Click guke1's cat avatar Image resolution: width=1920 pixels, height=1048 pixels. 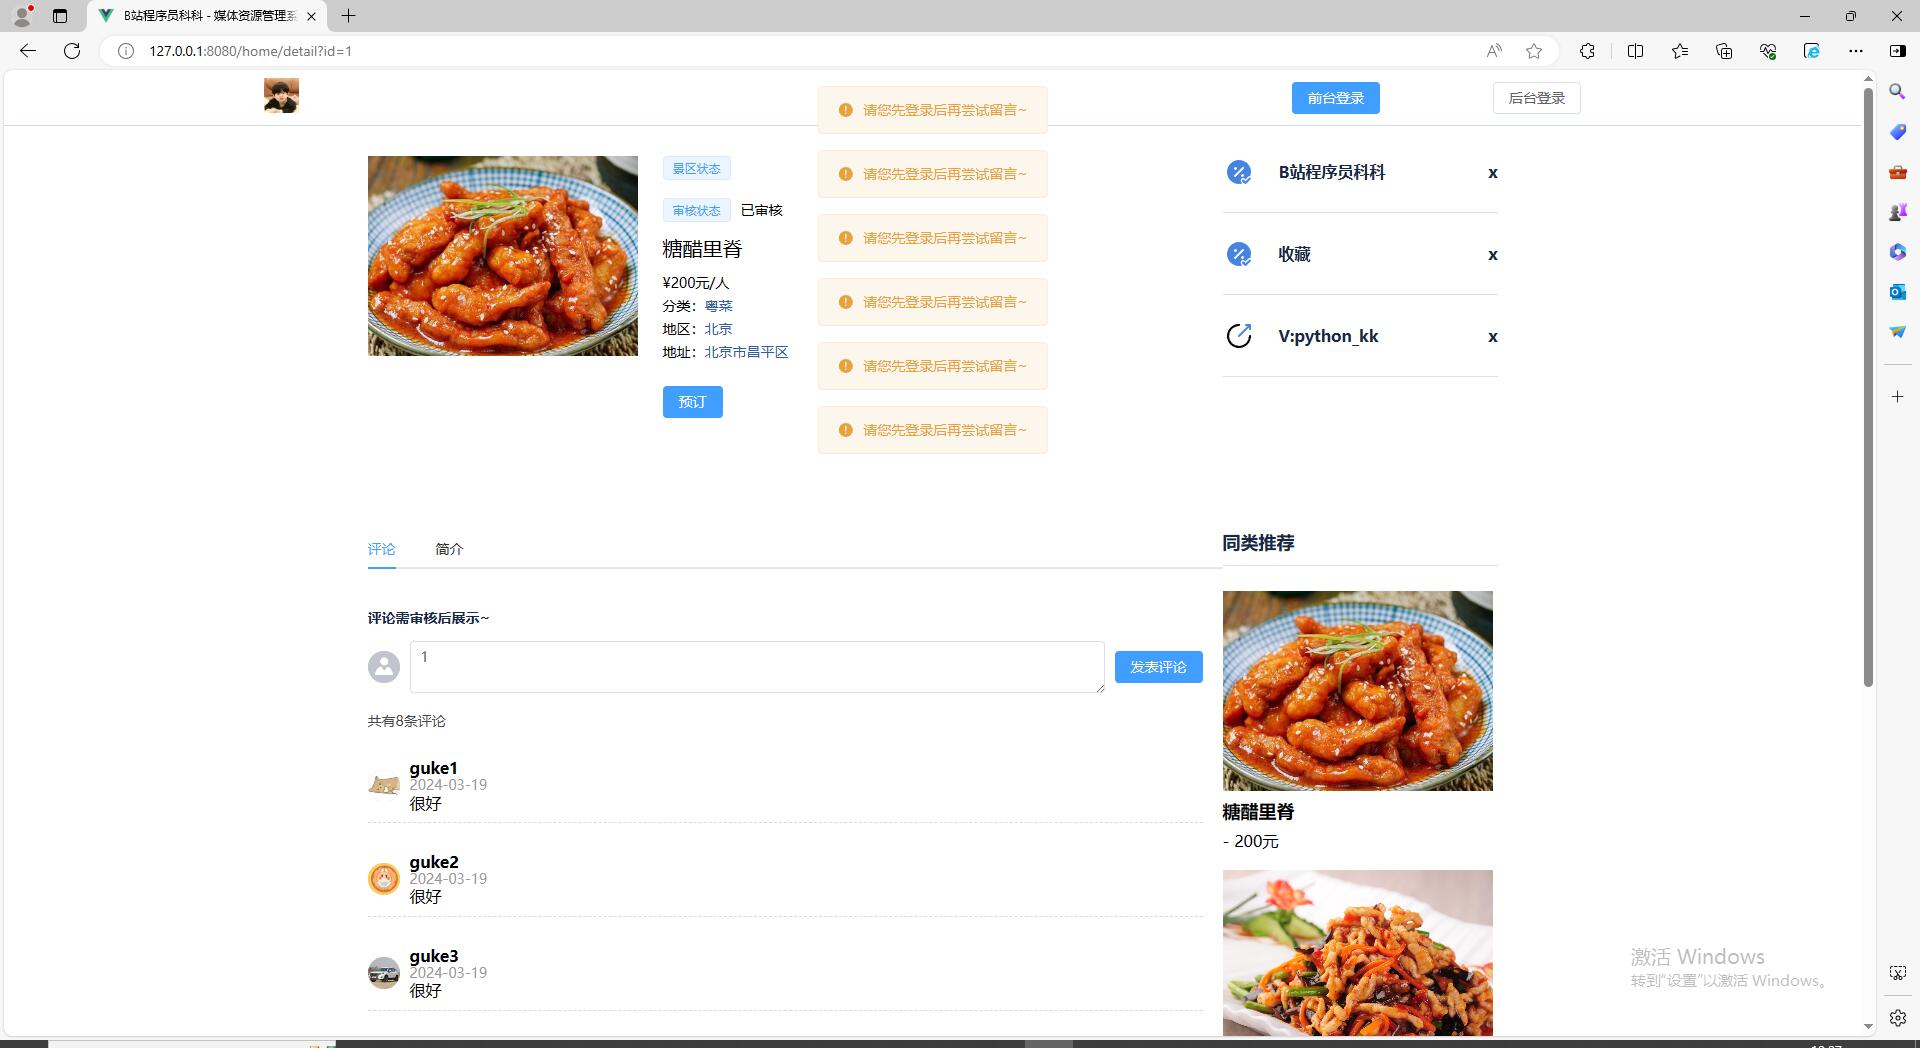pyautogui.click(x=384, y=785)
